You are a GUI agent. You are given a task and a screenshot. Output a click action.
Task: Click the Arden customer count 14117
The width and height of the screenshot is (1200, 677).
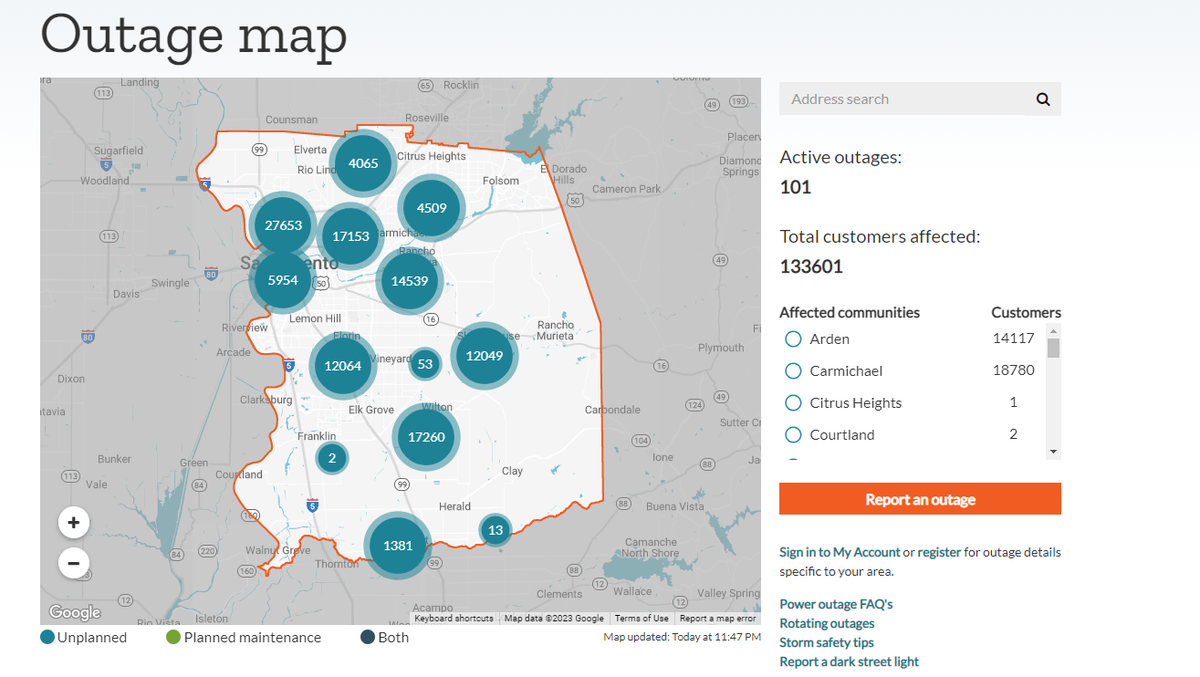pos(1013,339)
